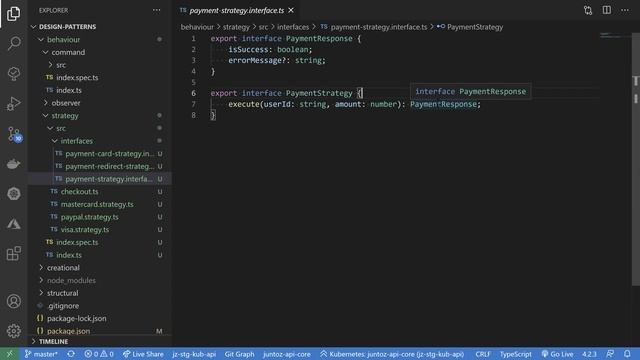
Task: Open Explorer views and more actions menu
Action: pyautogui.click(x=157, y=10)
